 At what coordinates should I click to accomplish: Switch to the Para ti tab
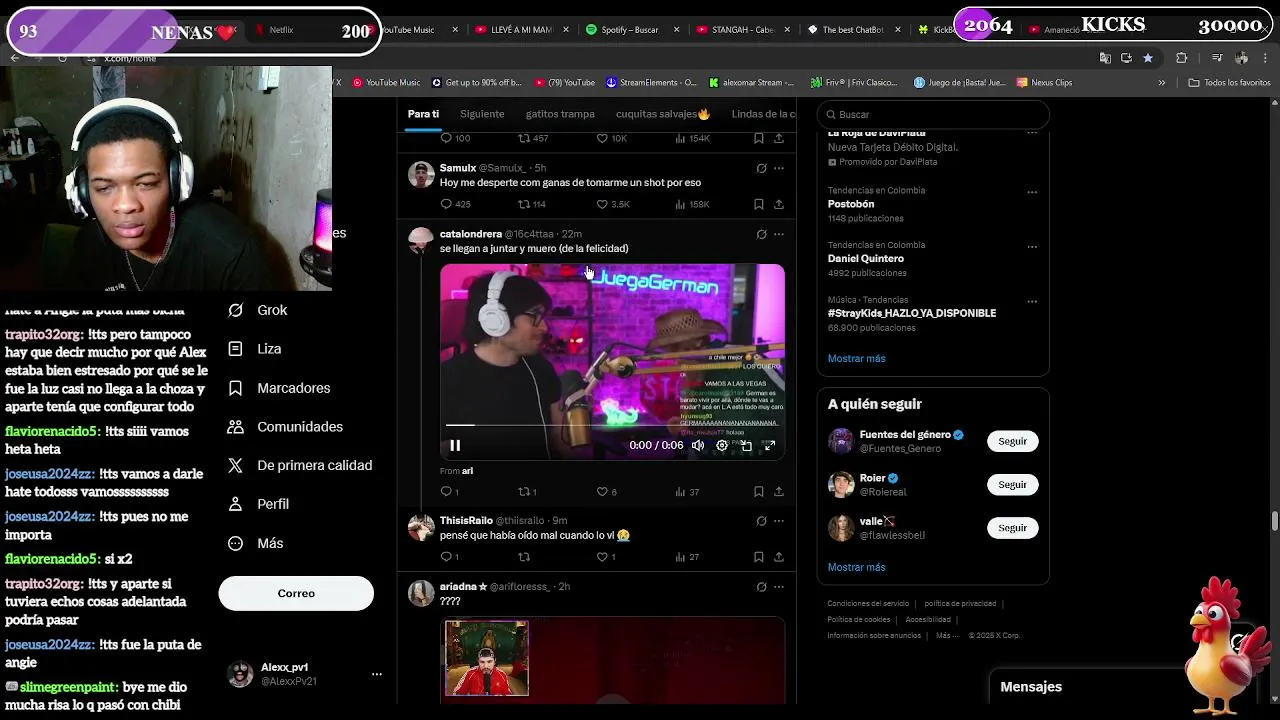point(423,114)
